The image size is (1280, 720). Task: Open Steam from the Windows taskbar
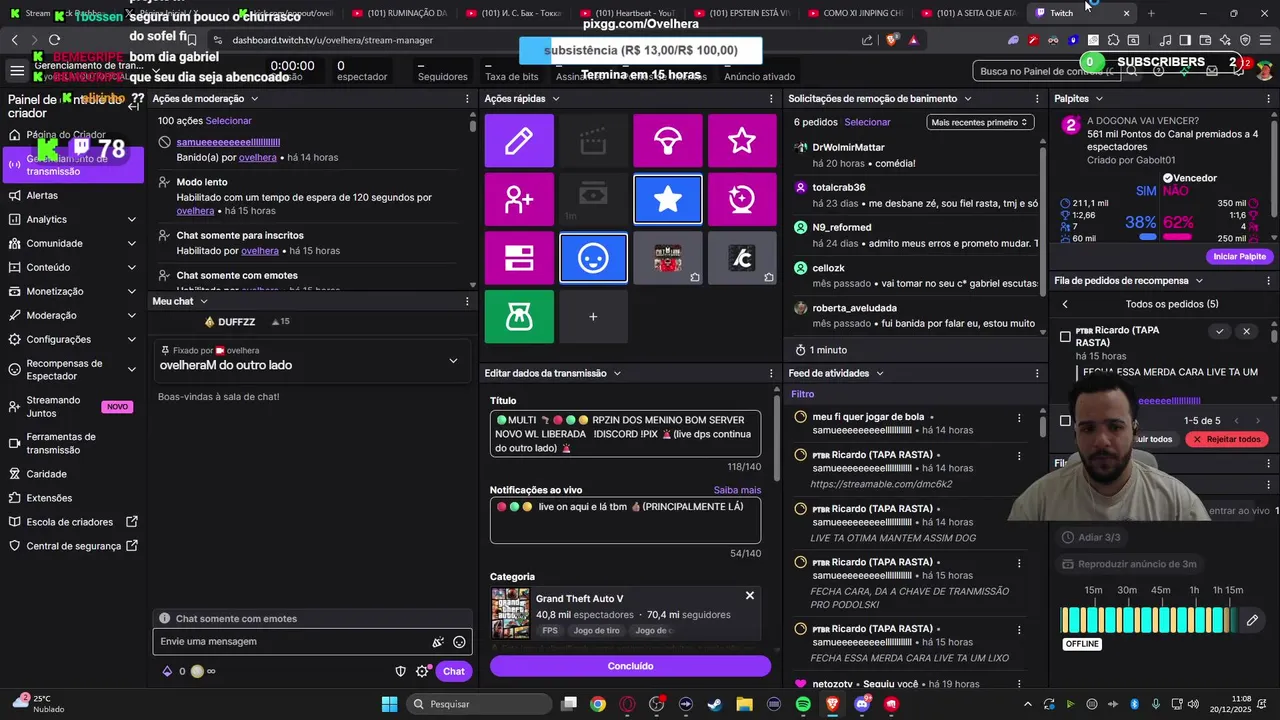coord(714,704)
